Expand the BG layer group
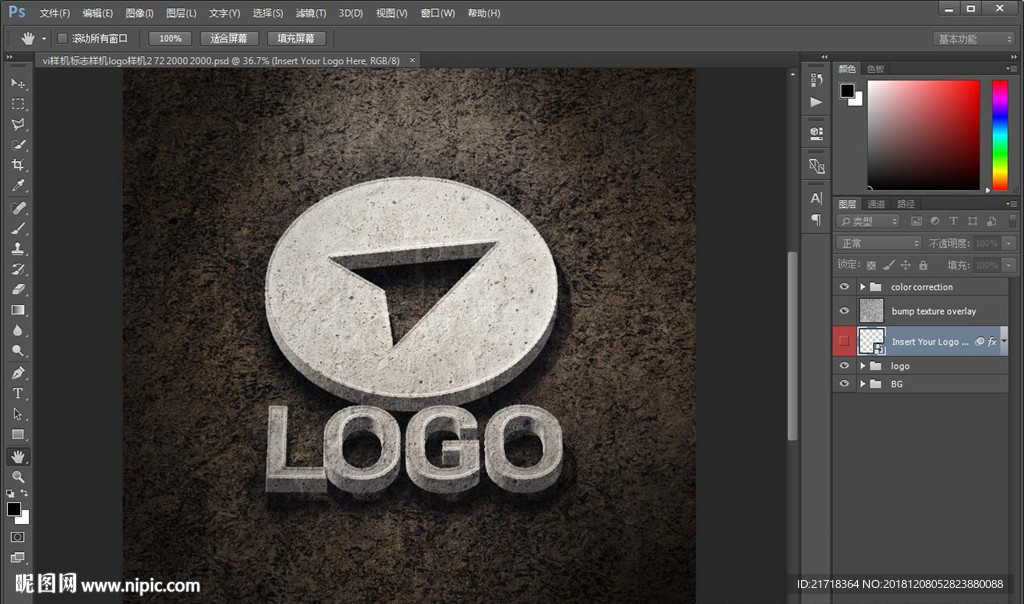 [x=862, y=384]
